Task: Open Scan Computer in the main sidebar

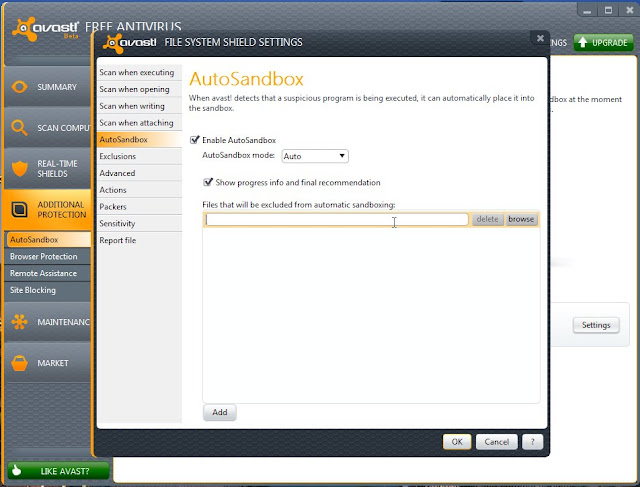Action: pos(48,128)
